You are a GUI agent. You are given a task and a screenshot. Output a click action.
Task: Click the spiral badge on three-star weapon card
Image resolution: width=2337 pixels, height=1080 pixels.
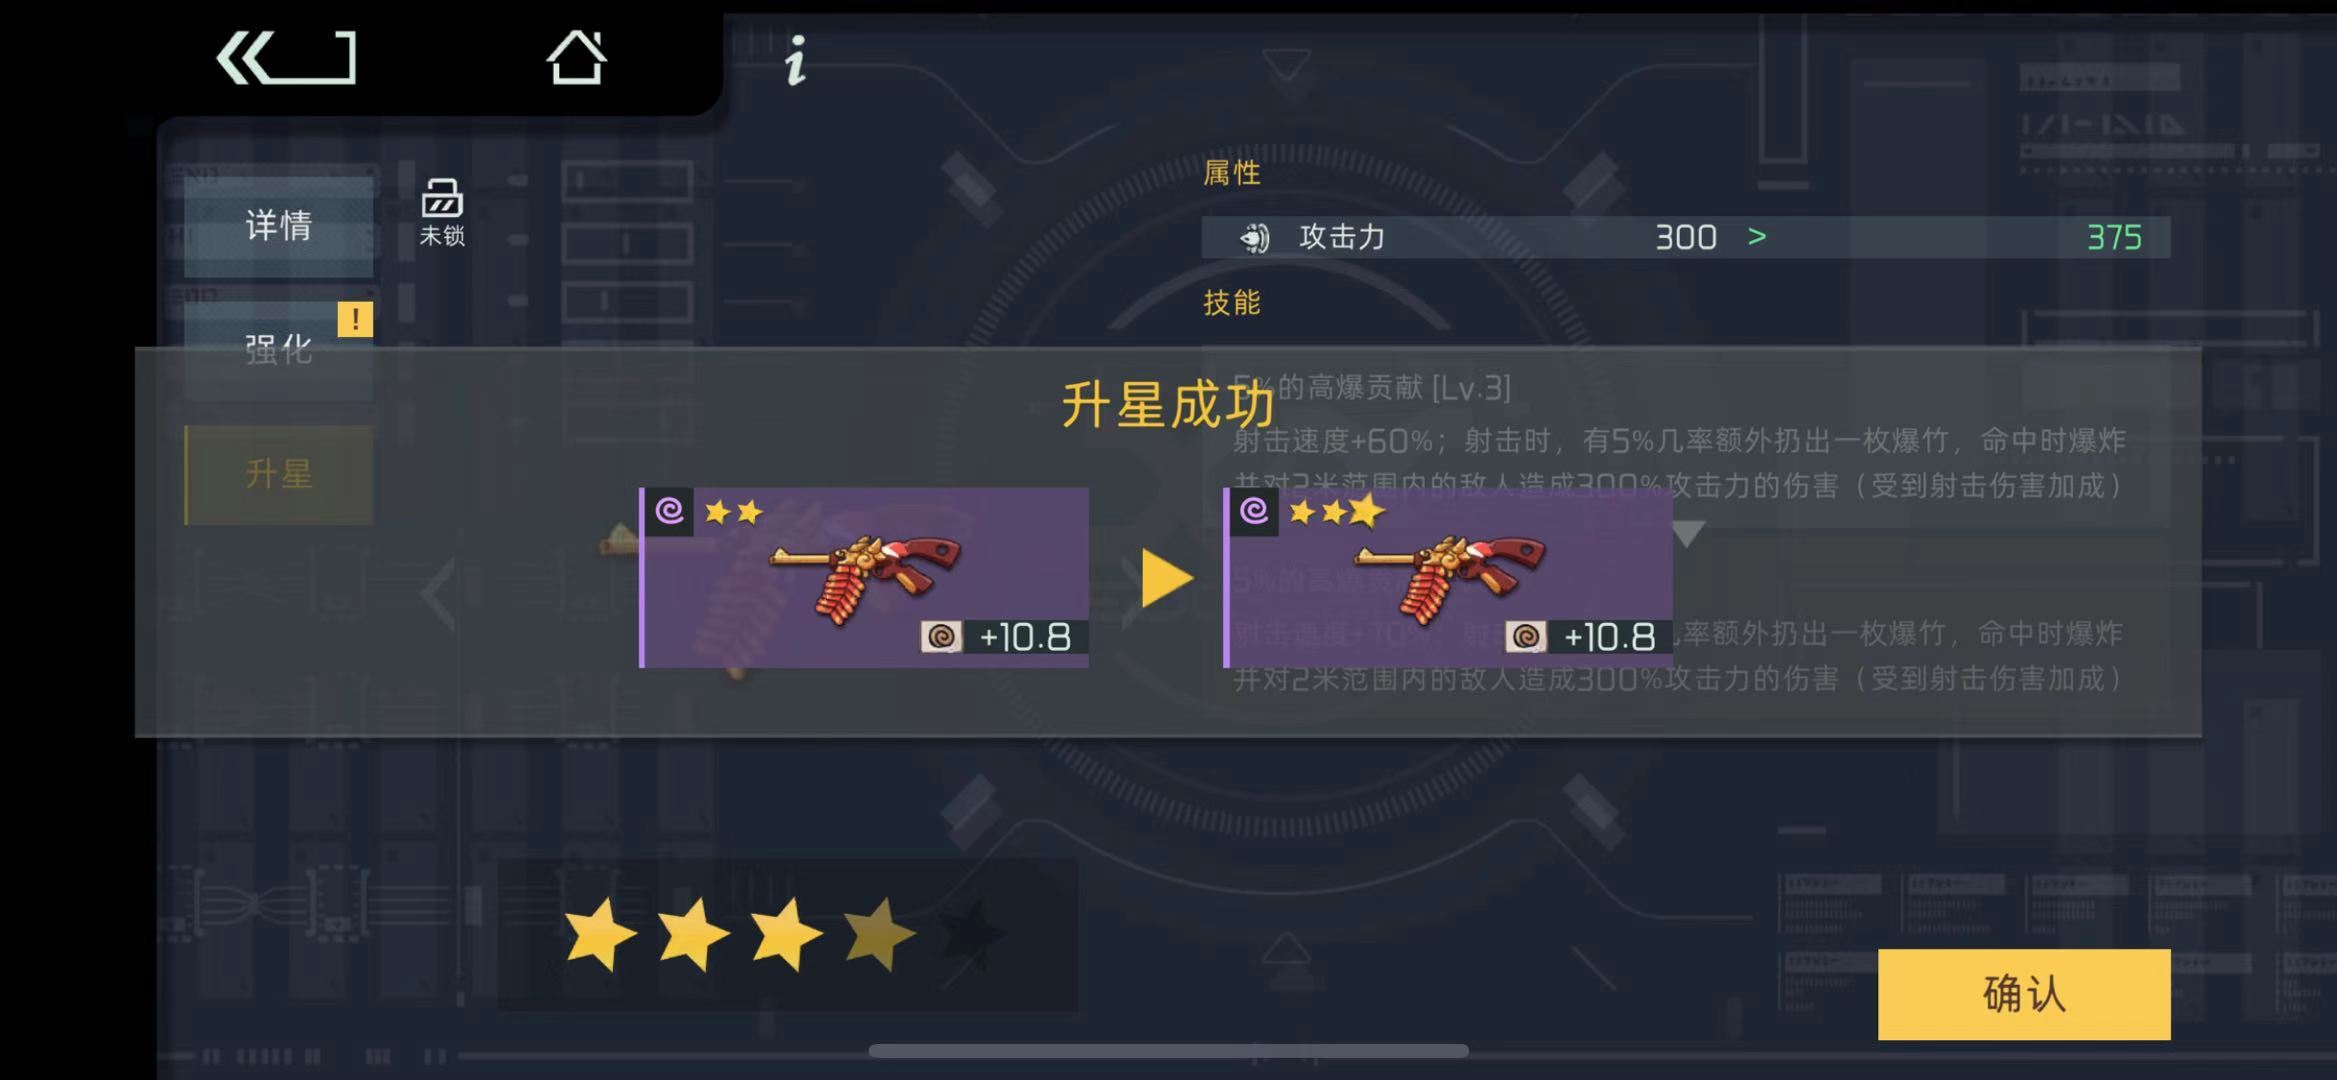pyautogui.click(x=1254, y=511)
